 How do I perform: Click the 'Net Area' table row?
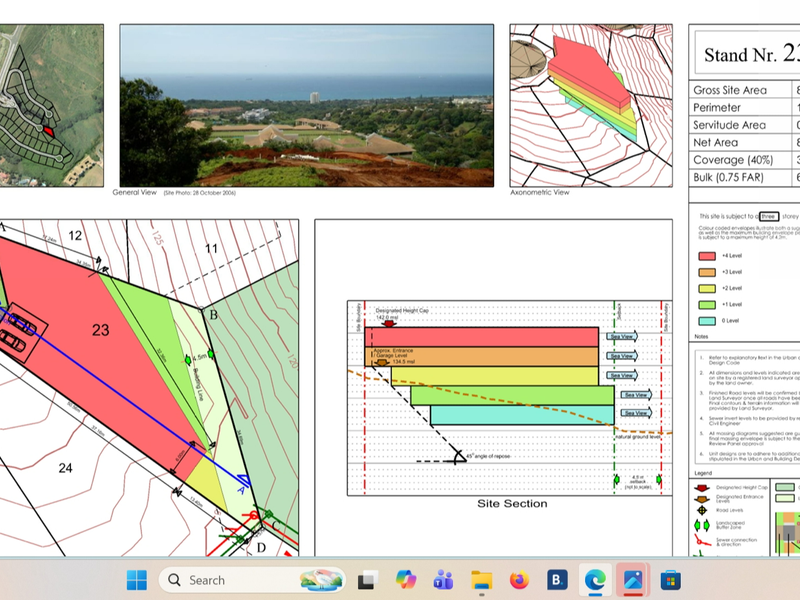coord(744,142)
